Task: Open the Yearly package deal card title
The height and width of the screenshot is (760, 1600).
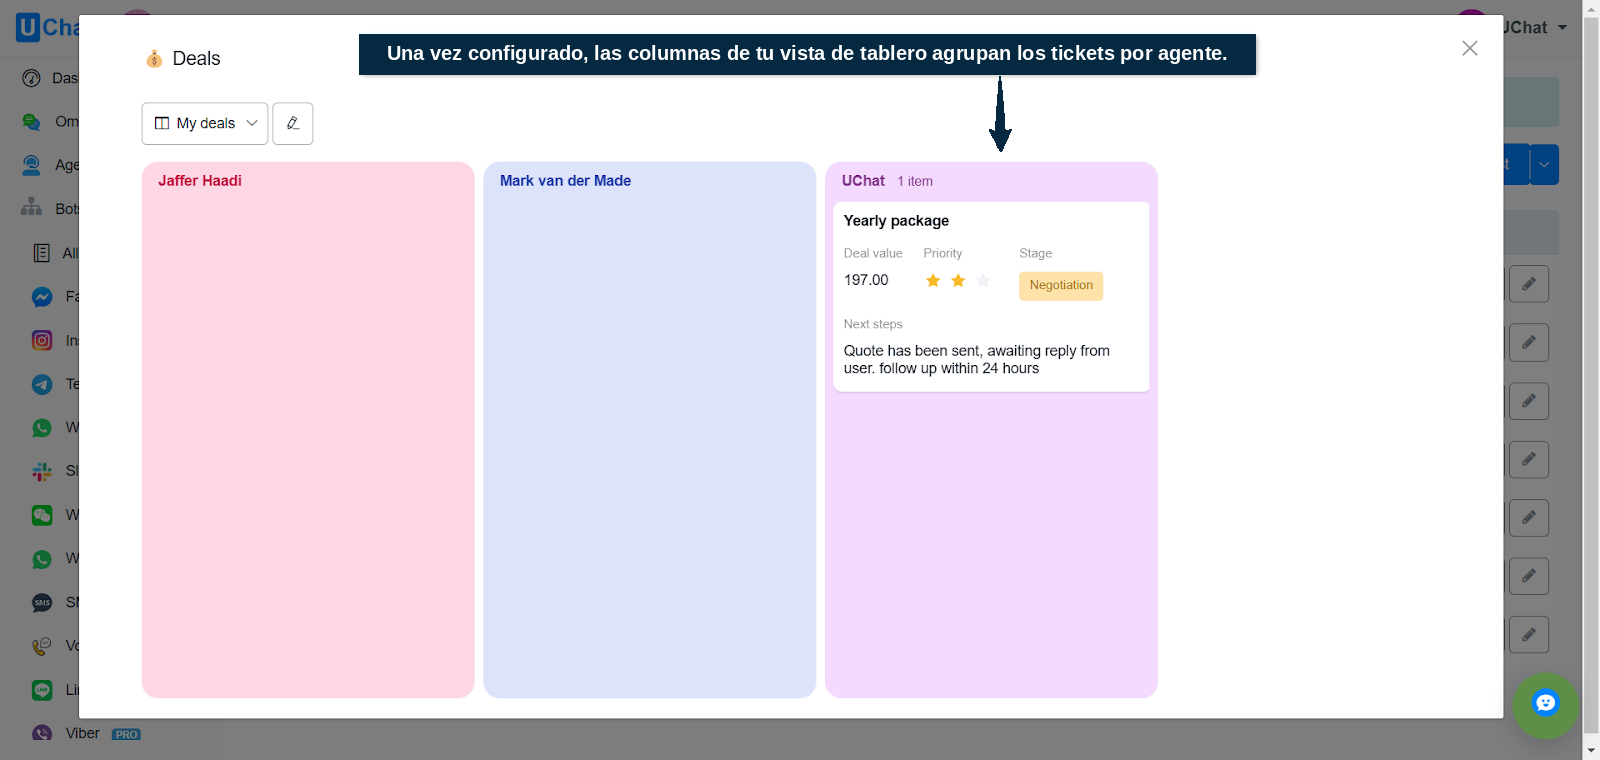Action: point(896,221)
